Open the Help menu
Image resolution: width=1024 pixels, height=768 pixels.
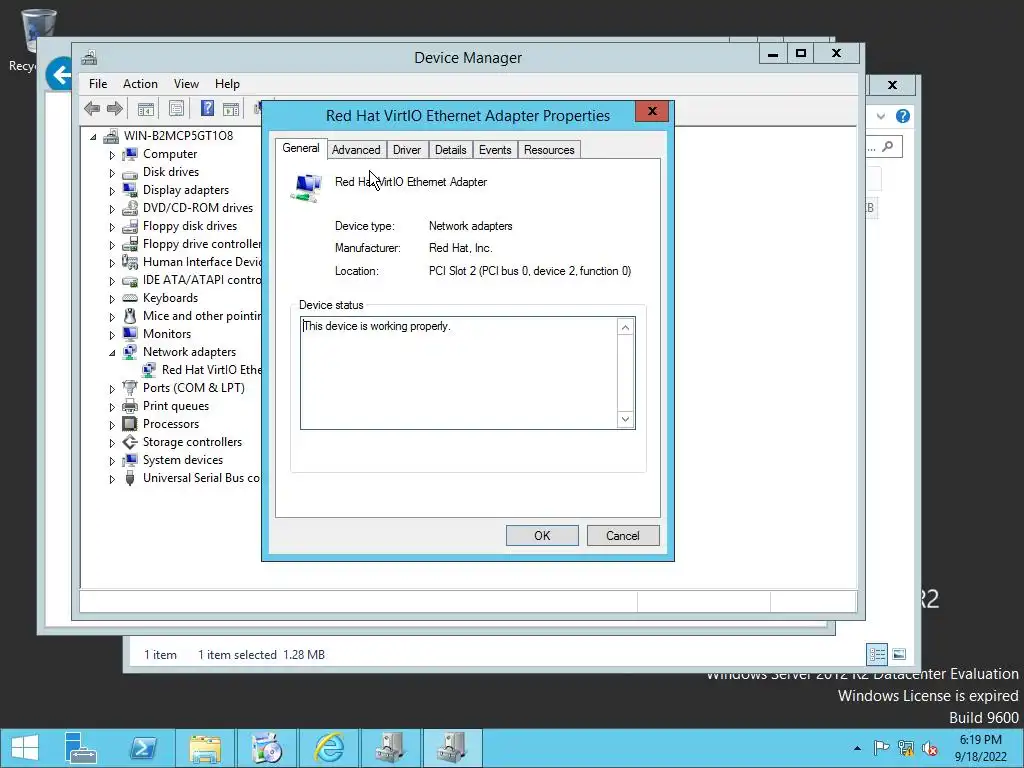pyautogui.click(x=227, y=84)
